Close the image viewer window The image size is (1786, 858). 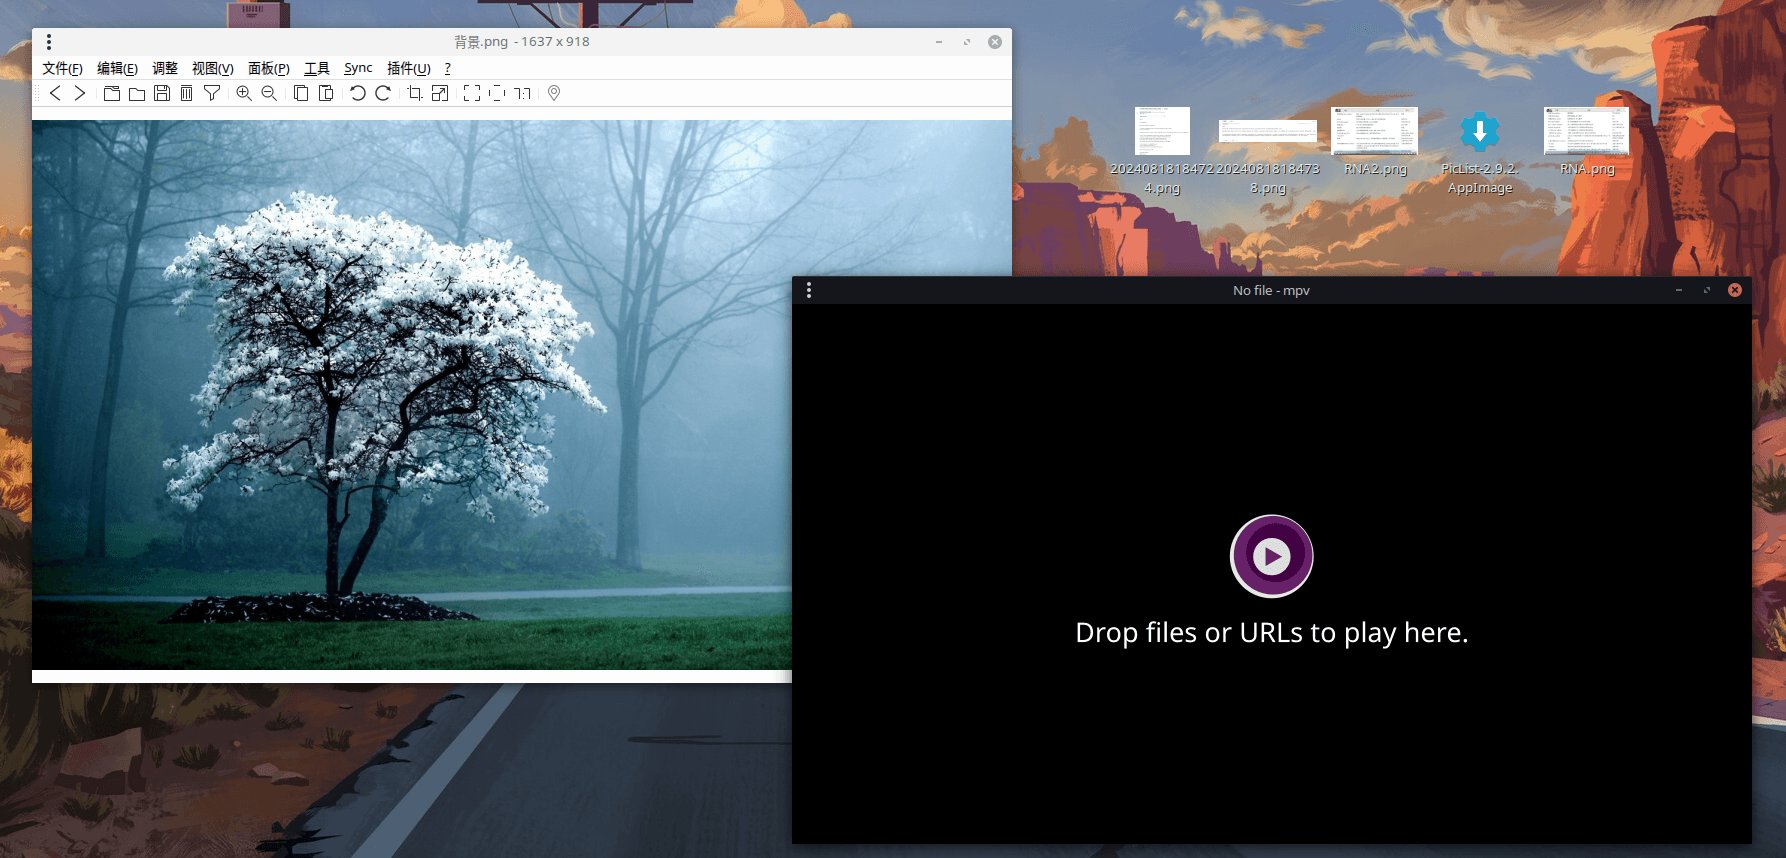pos(995,42)
